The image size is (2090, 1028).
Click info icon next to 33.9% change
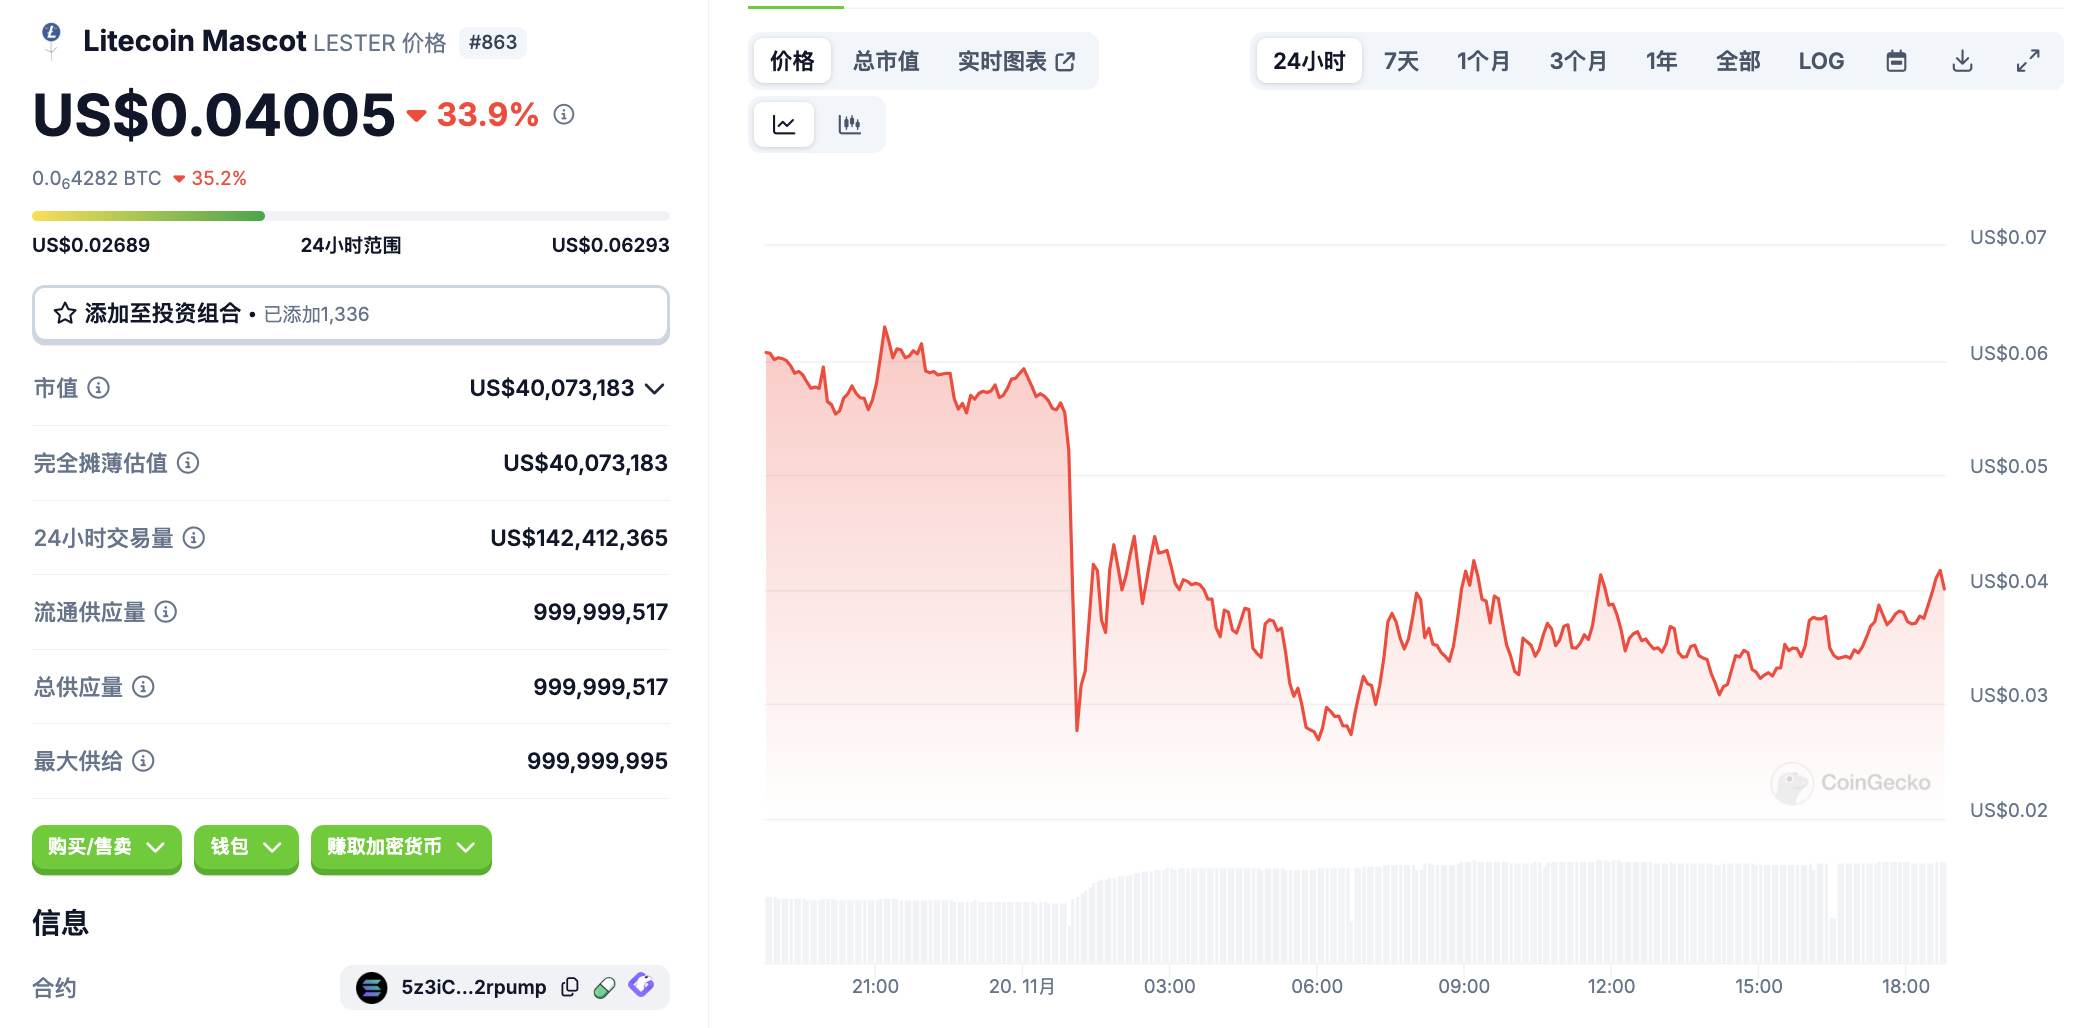coord(564,115)
